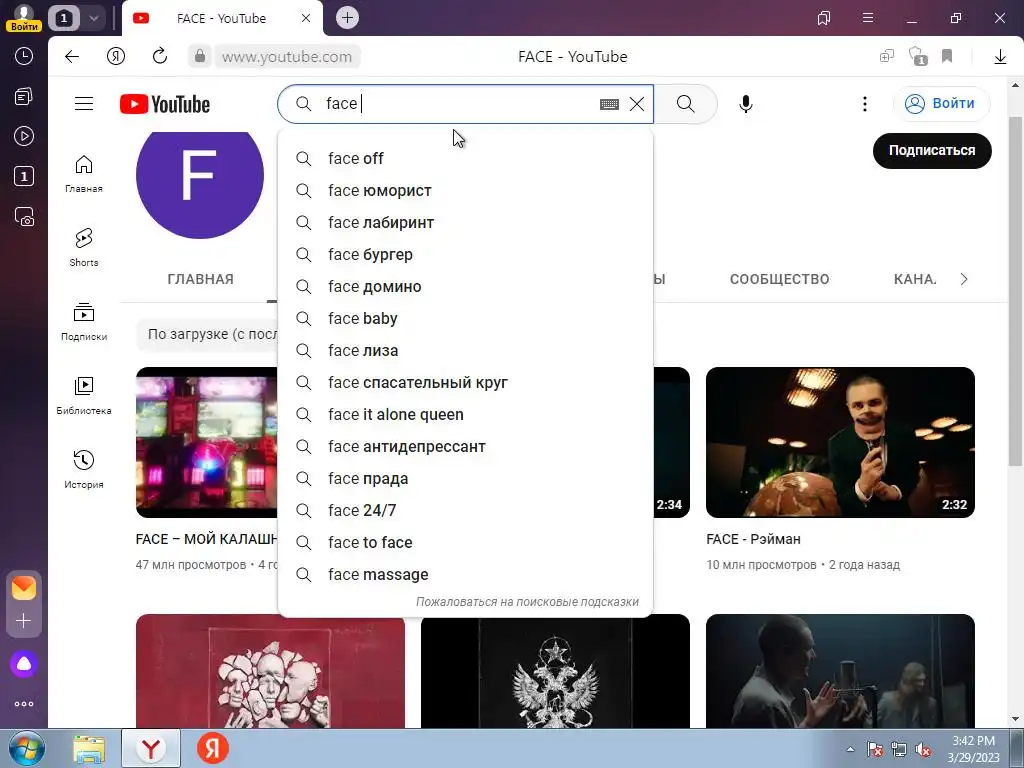Expand the tab group dropdown arrow
1024x768 pixels.
(x=94, y=18)
